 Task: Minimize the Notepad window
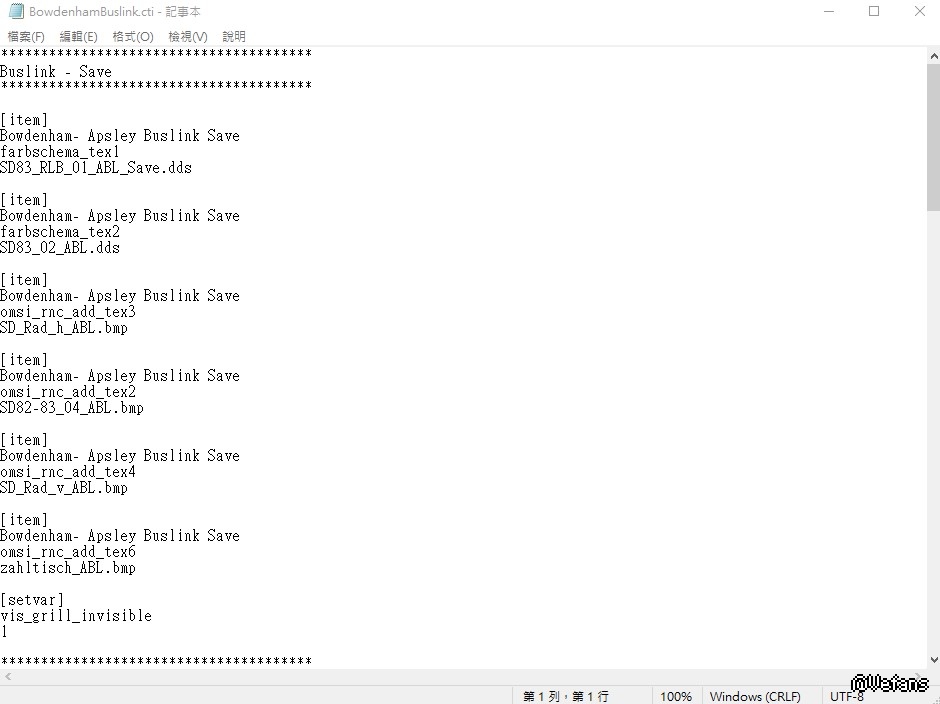(829, 11)
